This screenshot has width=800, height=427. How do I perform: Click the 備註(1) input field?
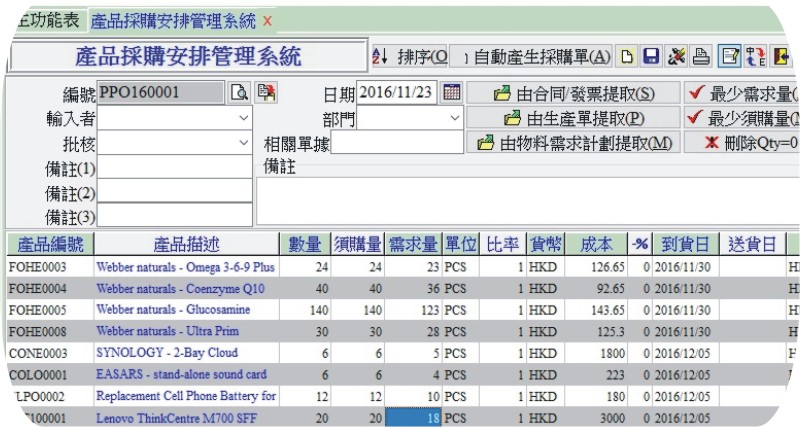pos(174,167)
